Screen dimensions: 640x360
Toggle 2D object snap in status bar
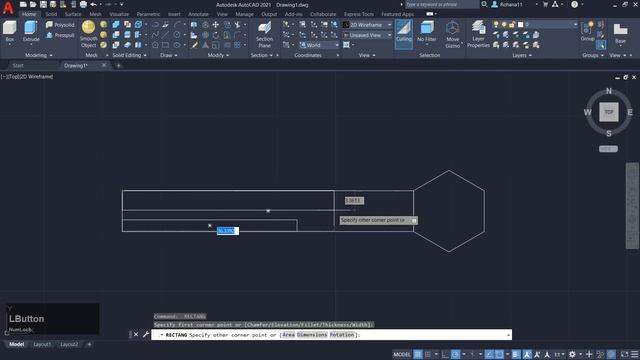499,354
